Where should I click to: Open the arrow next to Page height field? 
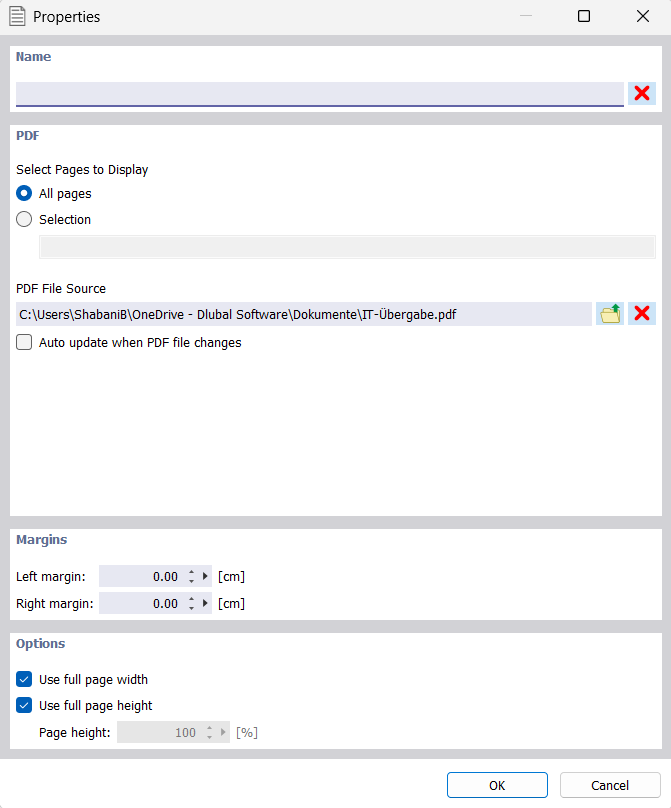tap(223, 732)
